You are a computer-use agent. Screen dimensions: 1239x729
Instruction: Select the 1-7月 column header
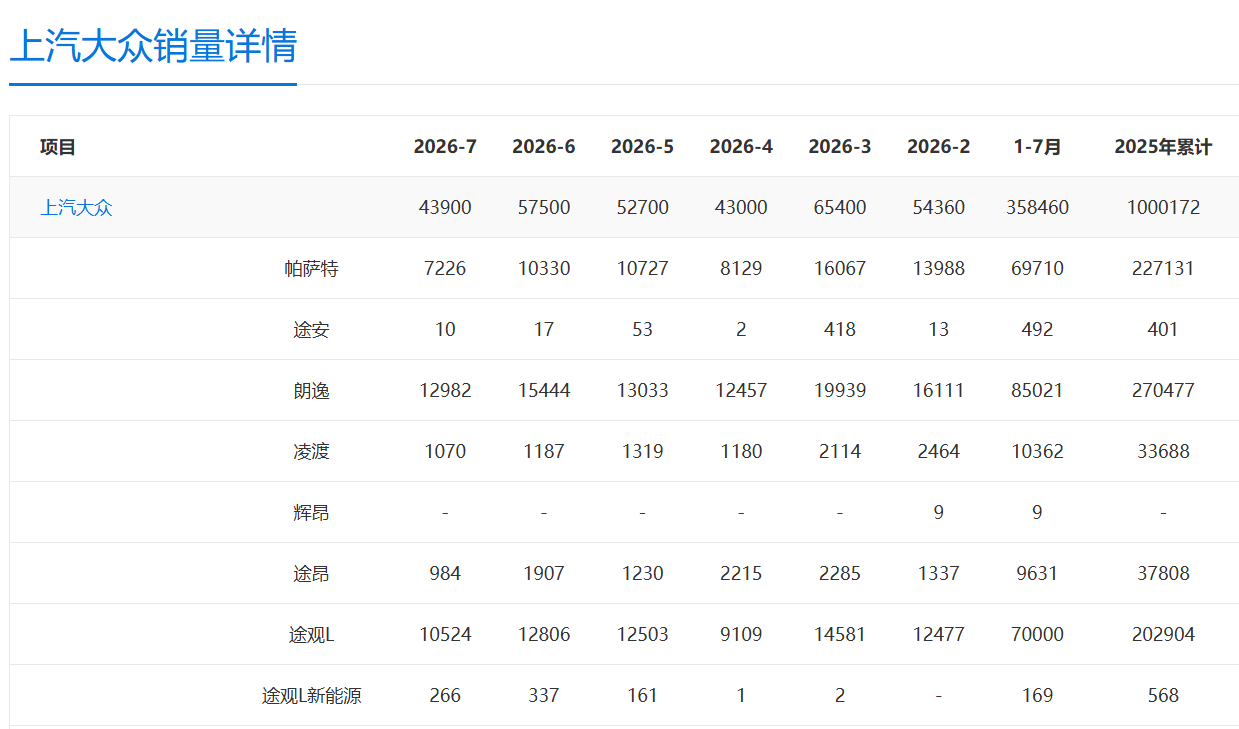coord(1037,147)
